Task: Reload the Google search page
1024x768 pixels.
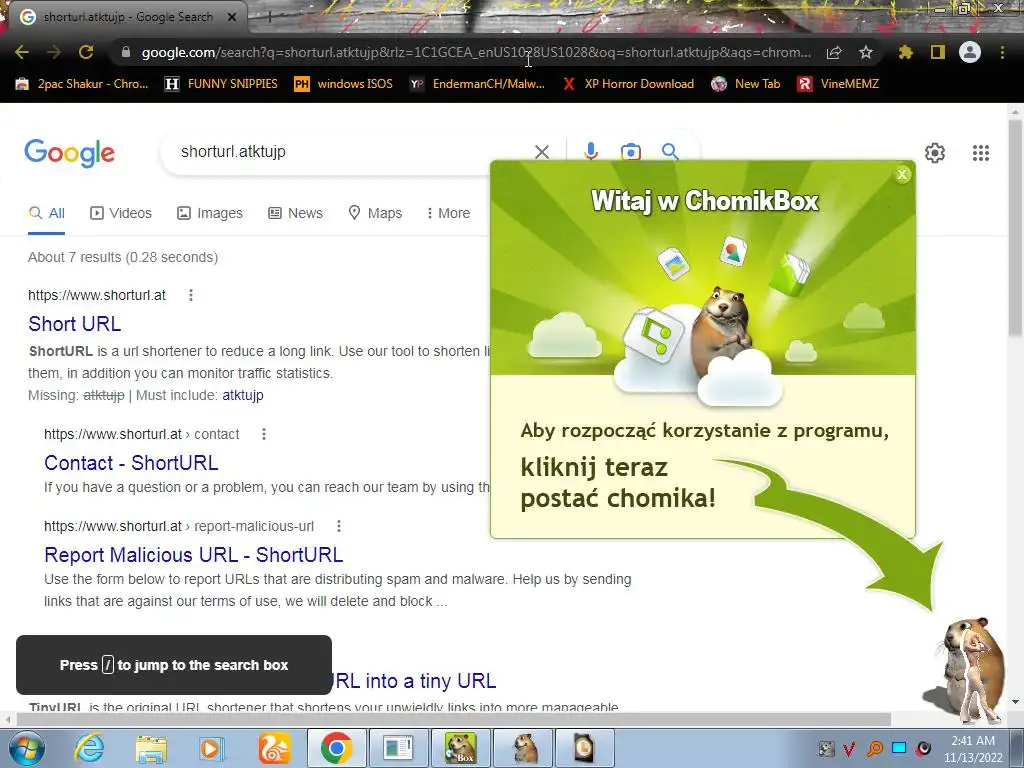Action: [86, 52]
